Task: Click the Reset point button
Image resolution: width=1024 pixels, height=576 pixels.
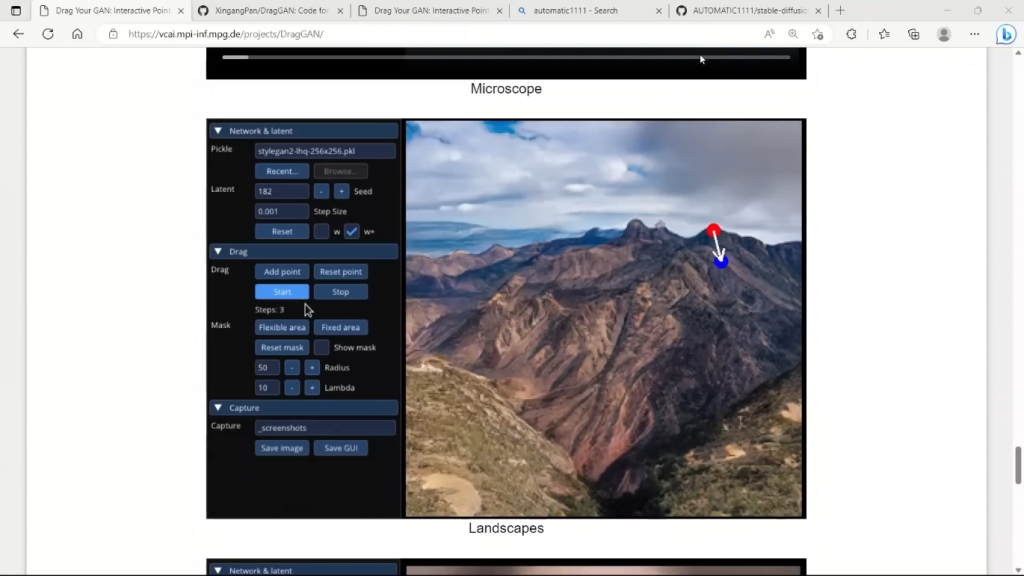Action: coord(340,272)
